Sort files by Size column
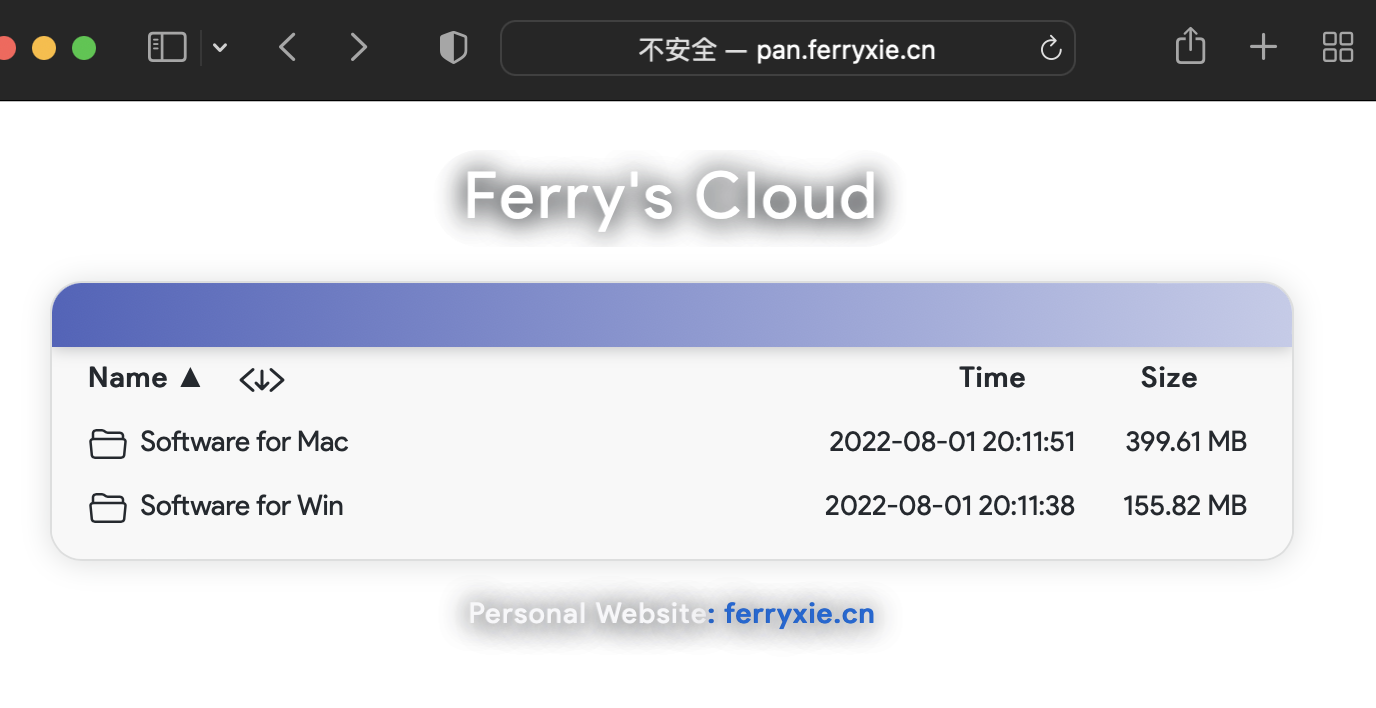The width and height of the screenshot is (1376, 708). 1168,378
